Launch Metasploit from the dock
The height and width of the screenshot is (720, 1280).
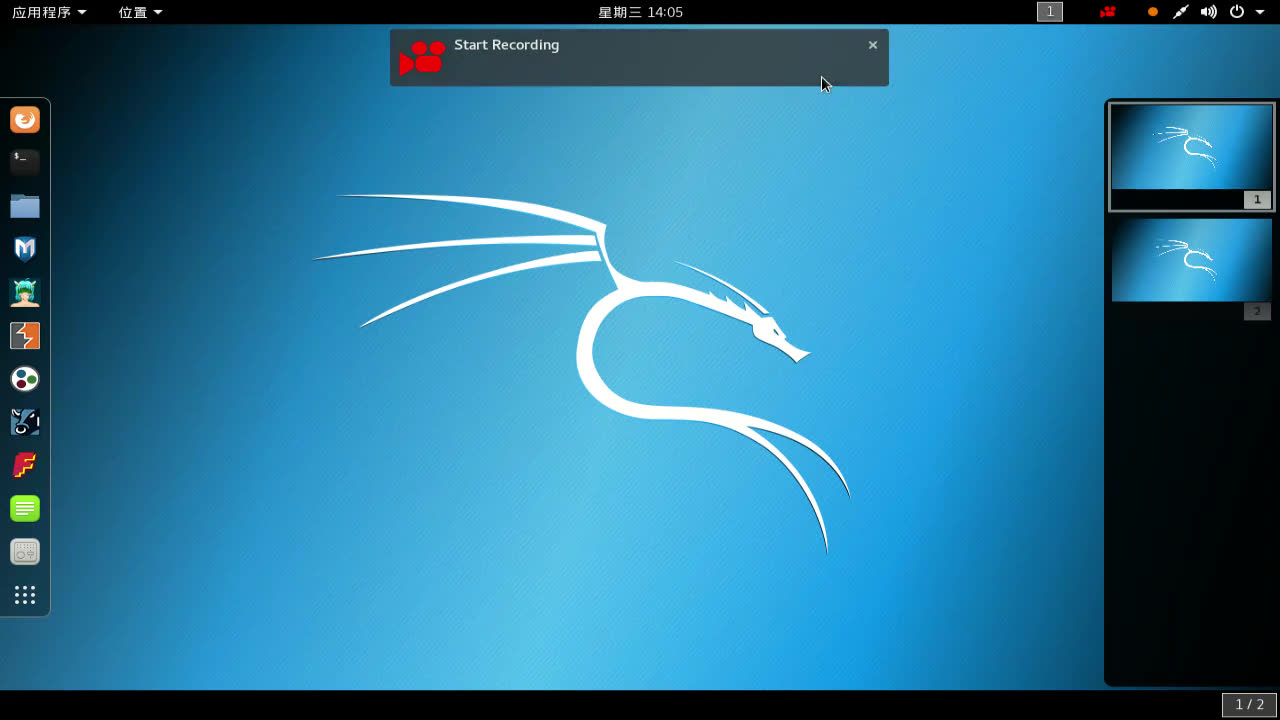point(25,249)
